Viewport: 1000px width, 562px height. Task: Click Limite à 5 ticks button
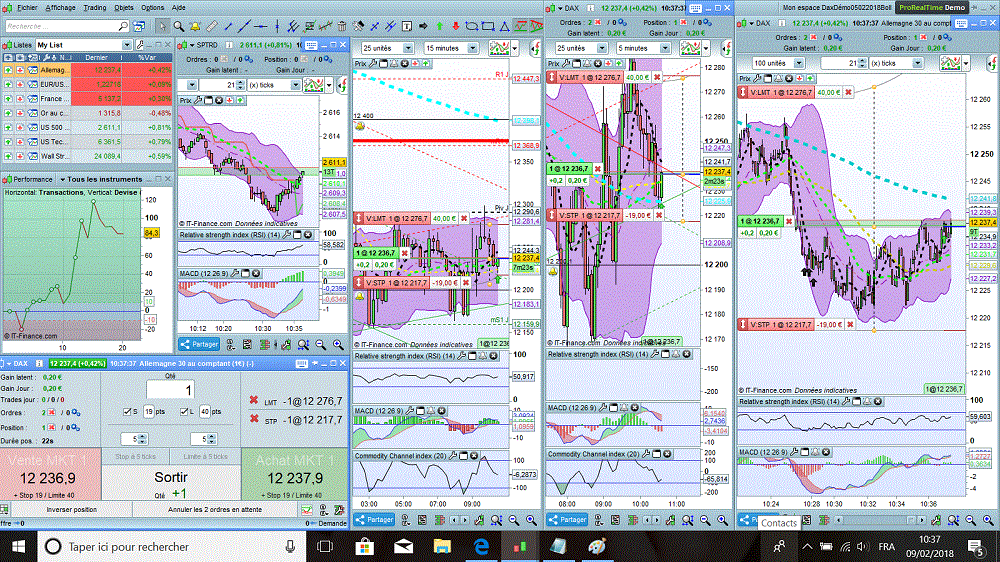pos(205,457)
